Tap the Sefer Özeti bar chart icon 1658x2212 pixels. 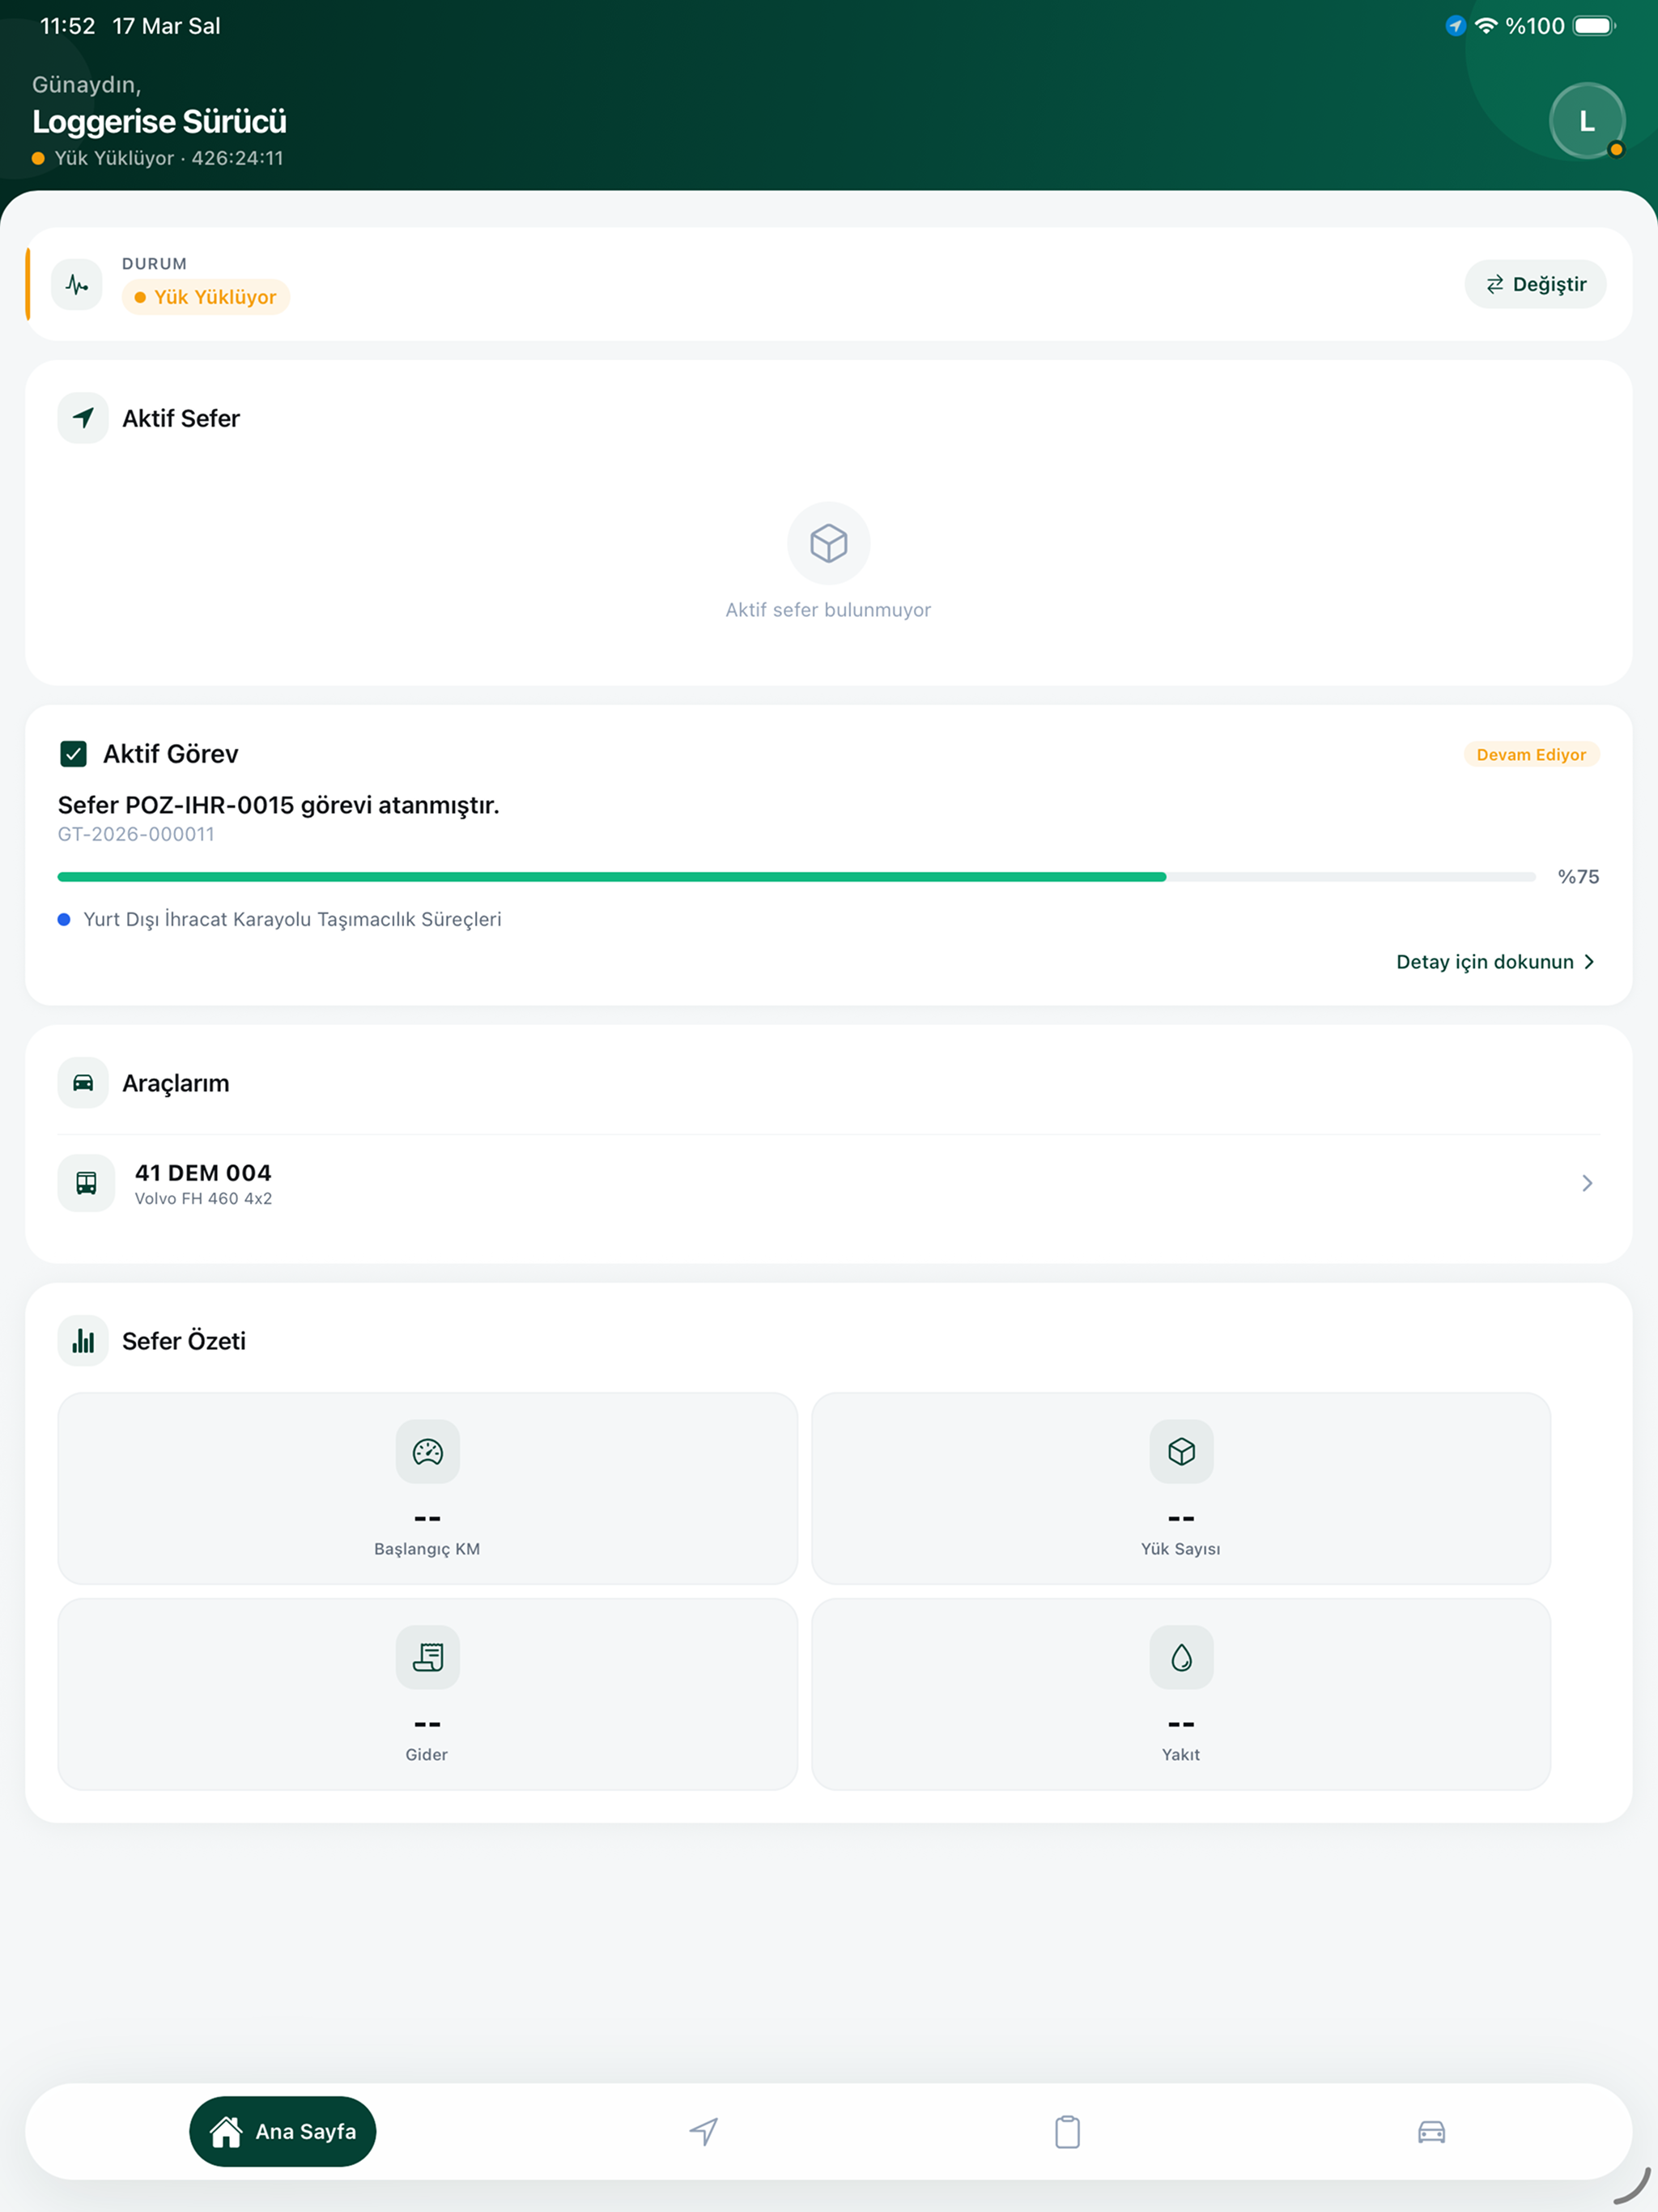coord(83,1341)
